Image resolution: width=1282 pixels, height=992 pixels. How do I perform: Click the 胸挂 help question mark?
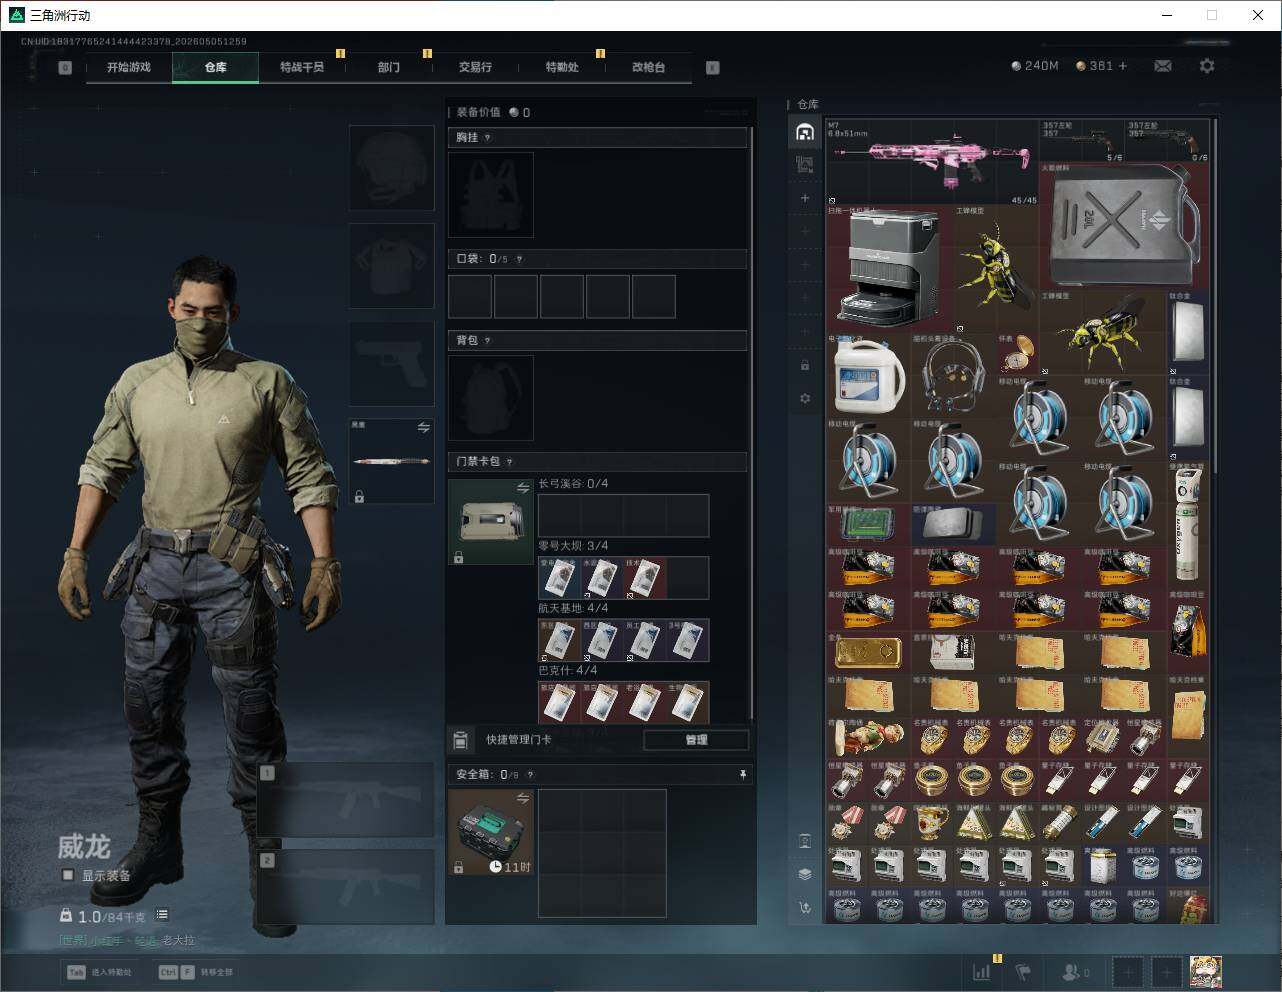(488, 138)
